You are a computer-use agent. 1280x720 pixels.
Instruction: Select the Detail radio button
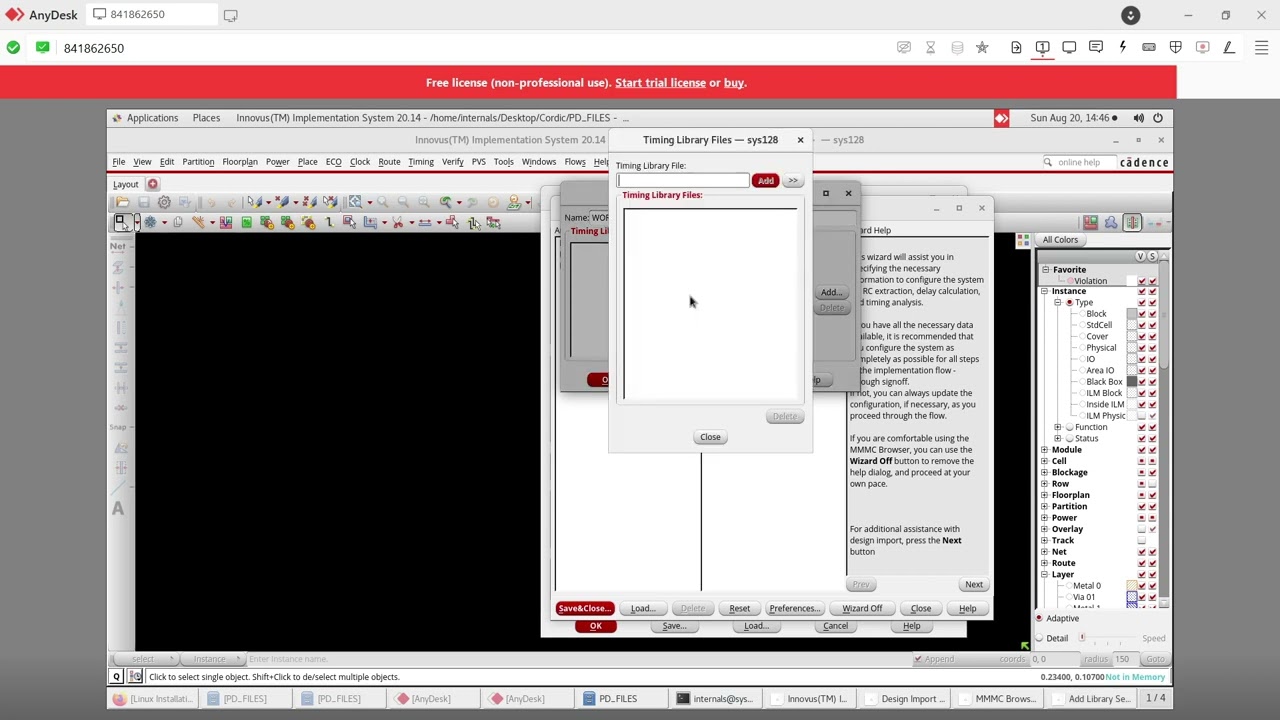(x=1039, y=638)
